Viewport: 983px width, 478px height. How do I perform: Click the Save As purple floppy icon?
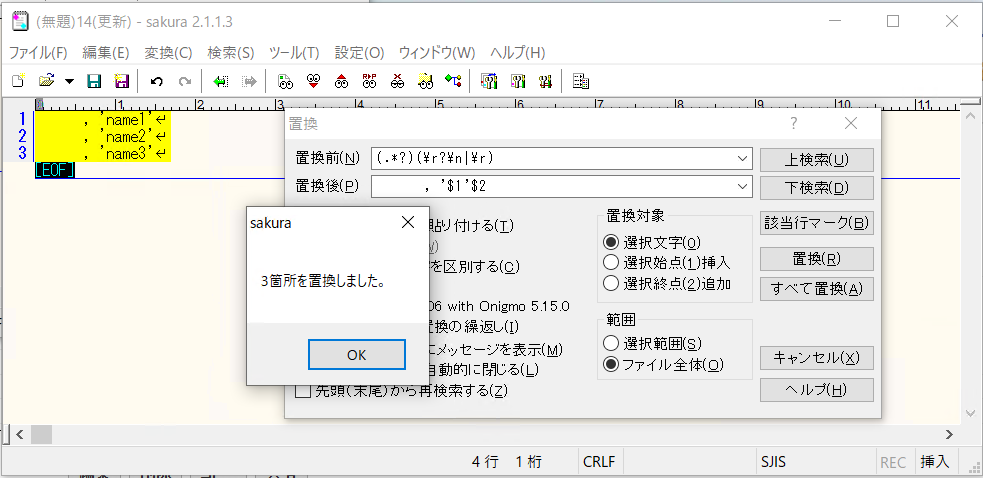(121, 81)
